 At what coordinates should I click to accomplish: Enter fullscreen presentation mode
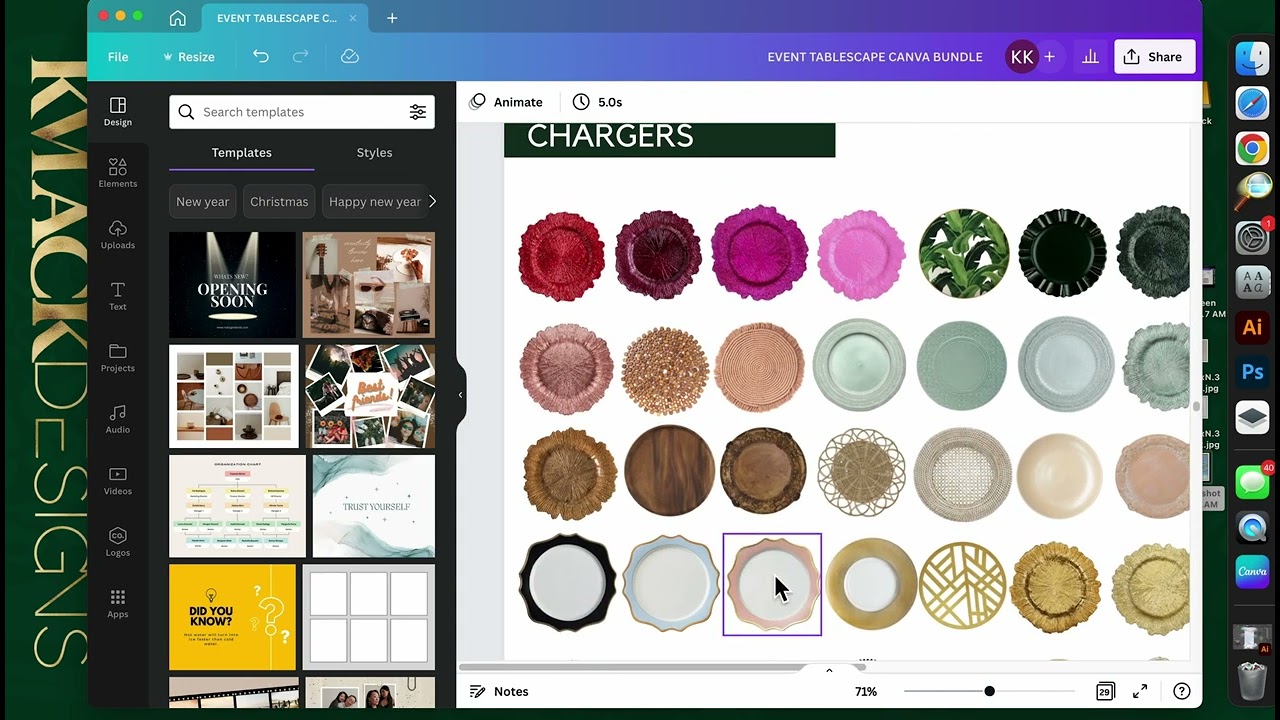(x=1140, y=691)
